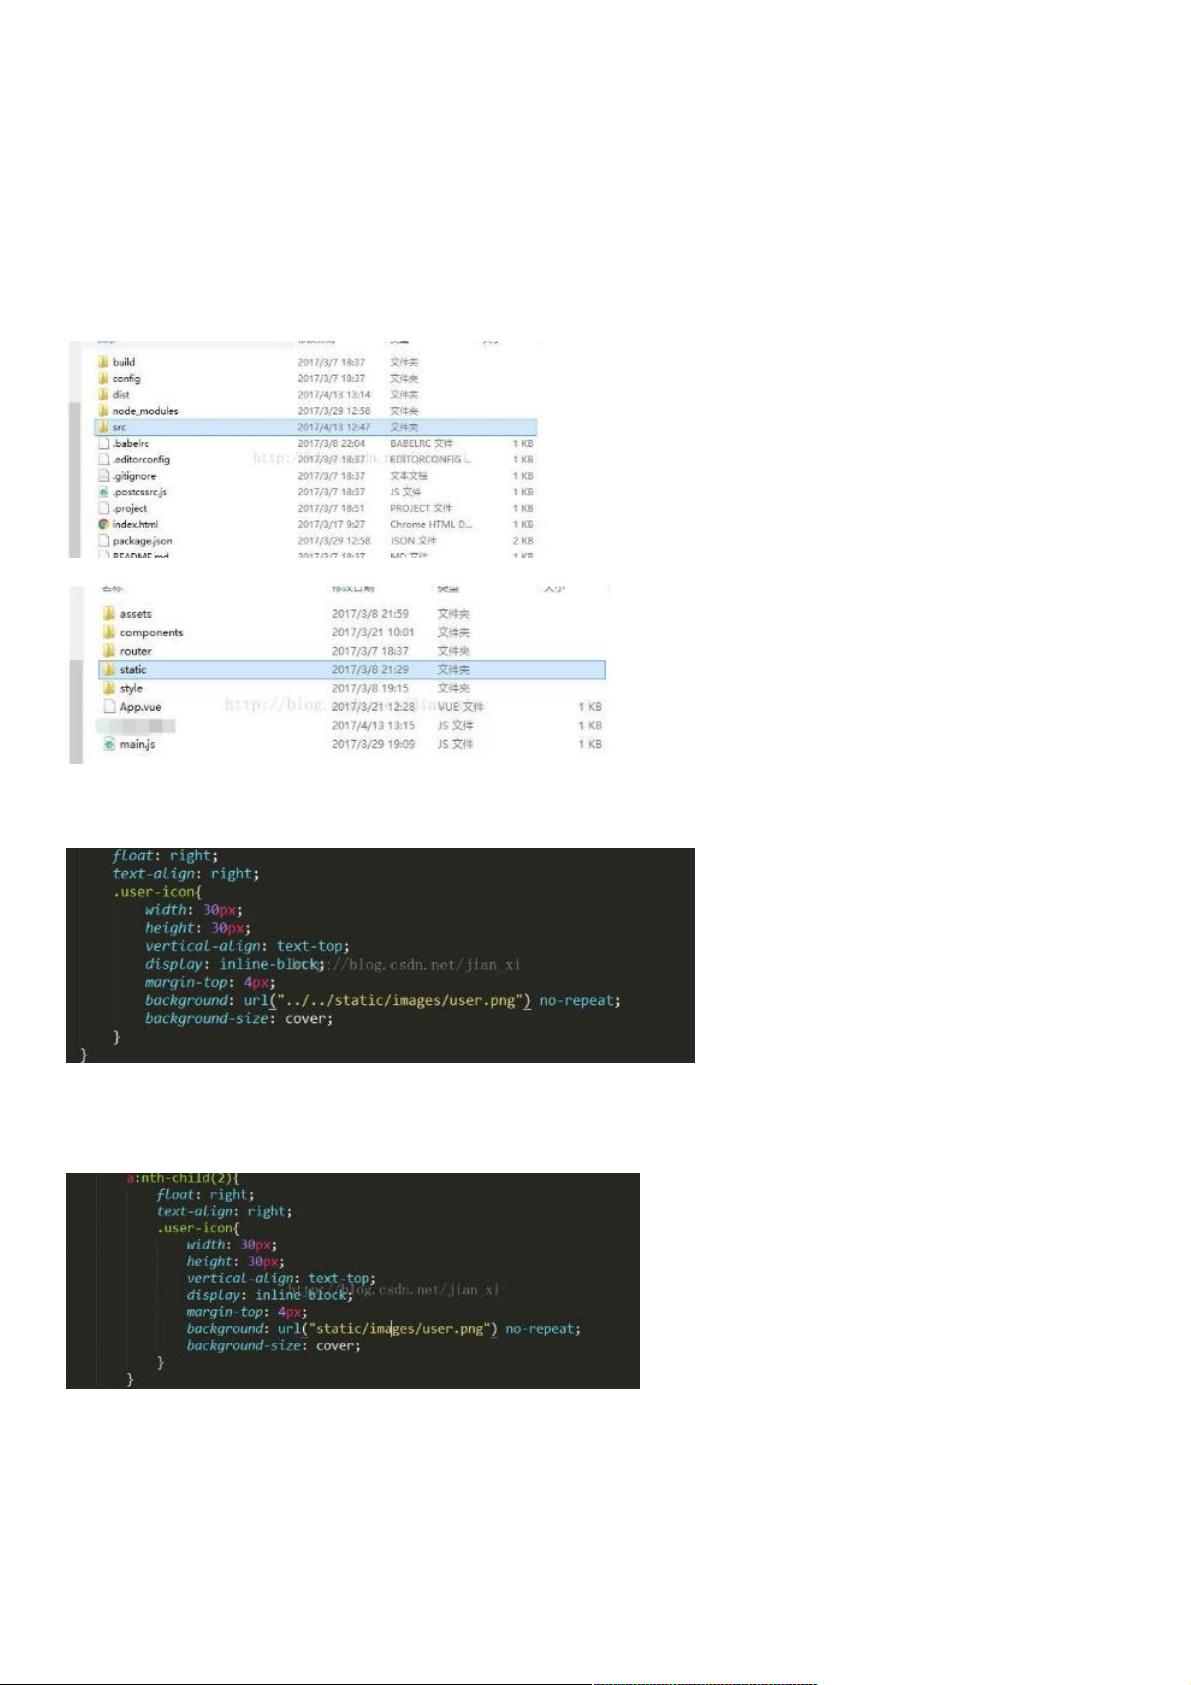Click the router folder icon
The image size is (1191, 1685).
pos(109,651)
